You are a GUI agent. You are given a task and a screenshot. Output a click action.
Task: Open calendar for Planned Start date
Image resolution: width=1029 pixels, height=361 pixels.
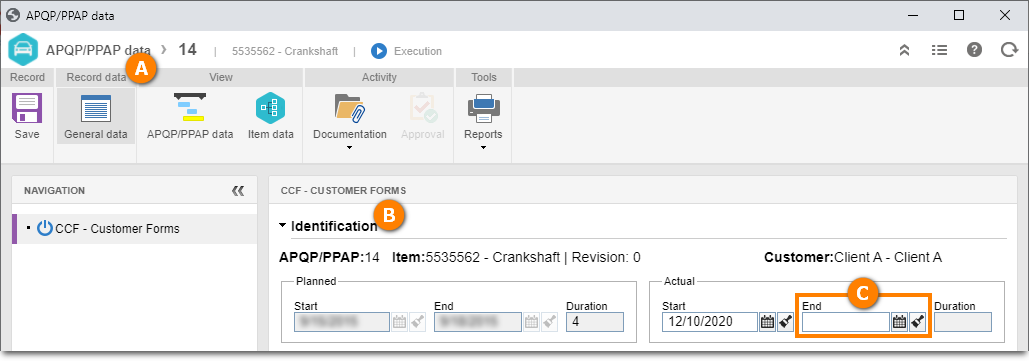coord(399,322)
